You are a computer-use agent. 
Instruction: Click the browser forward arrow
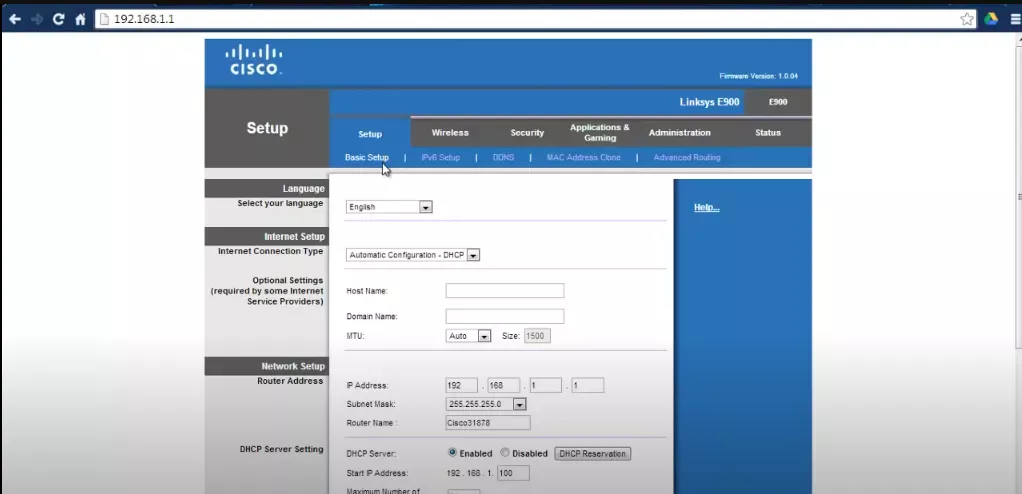point(37,20)
